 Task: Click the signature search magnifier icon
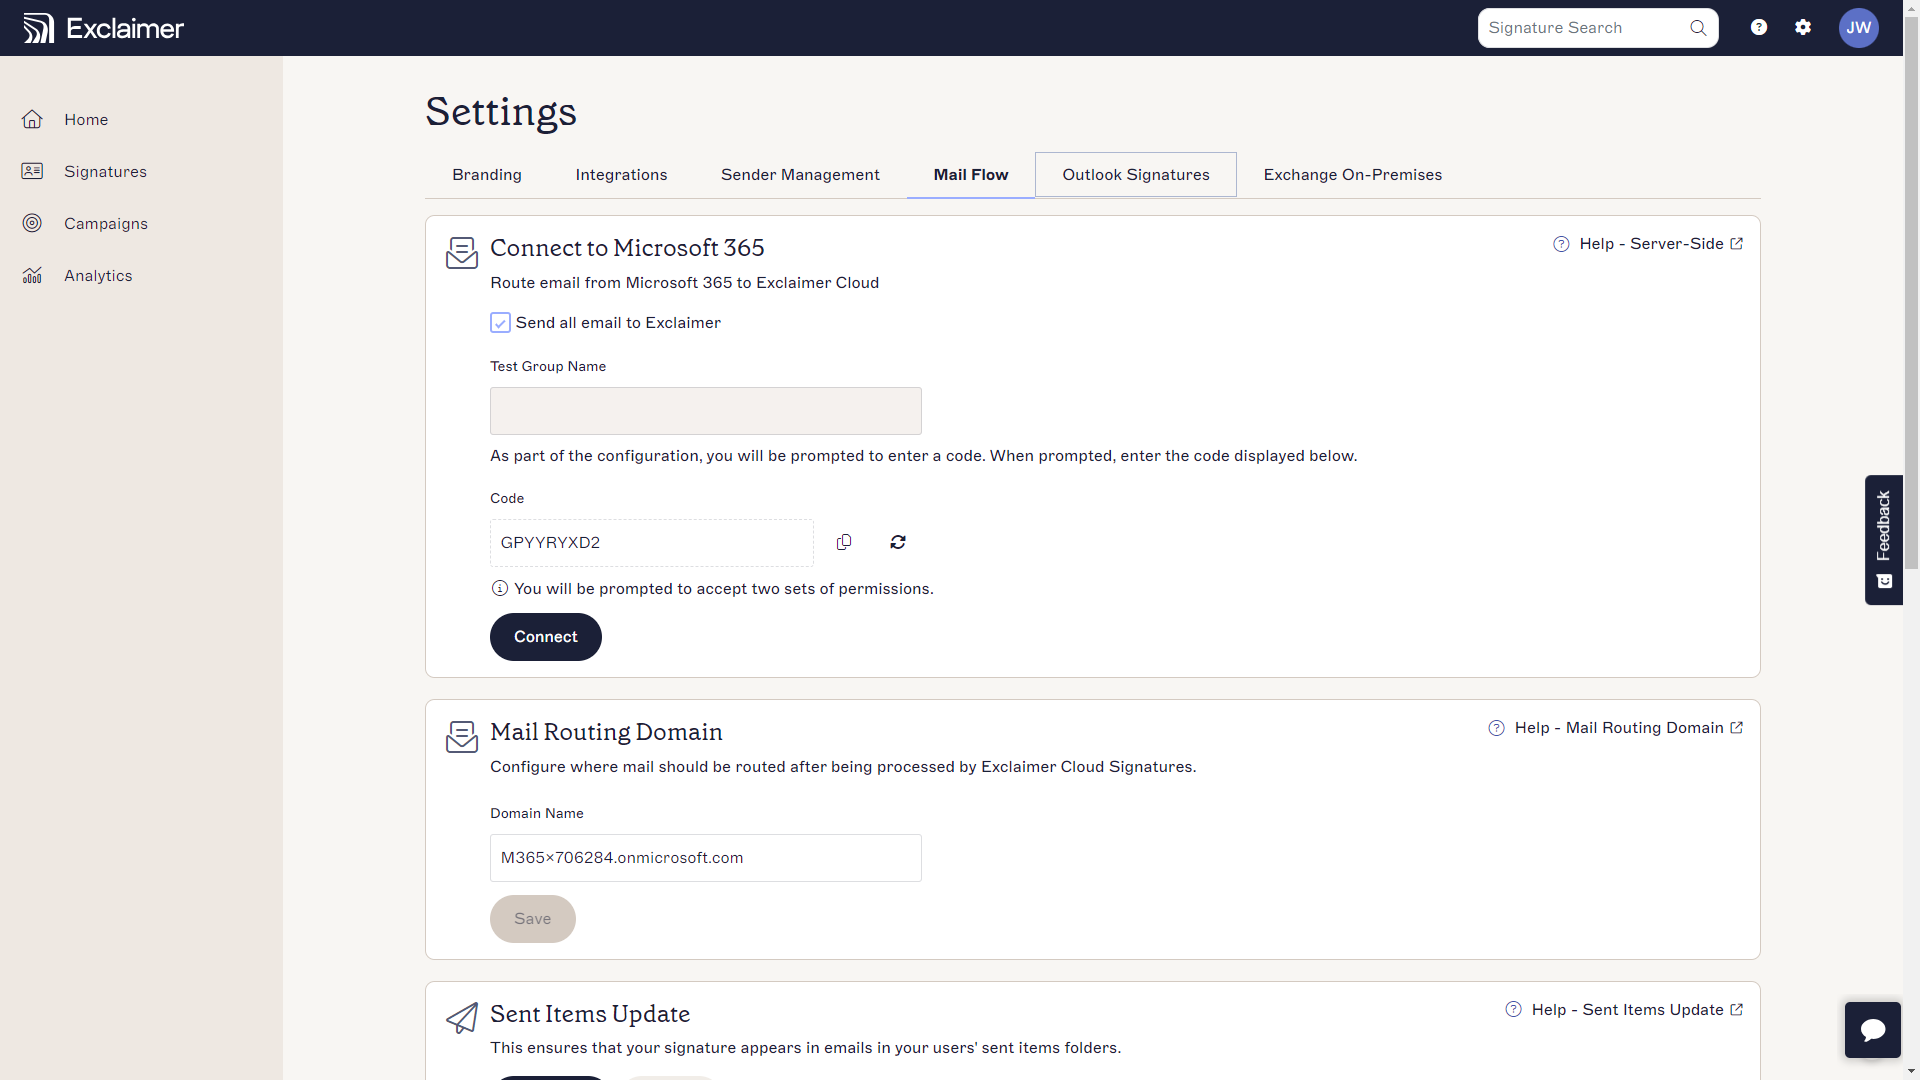[x=1697, y=28]
